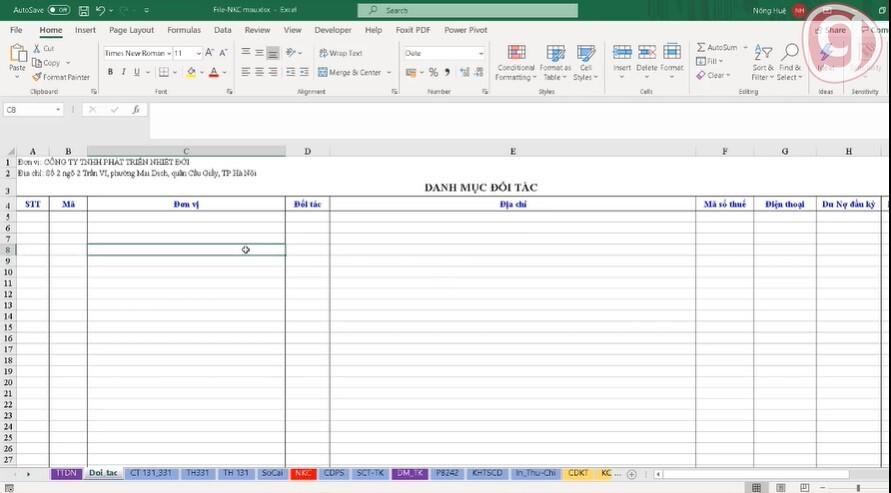The image size is (891, 493).
Task: Select column E header
Action: click(513, 151)
